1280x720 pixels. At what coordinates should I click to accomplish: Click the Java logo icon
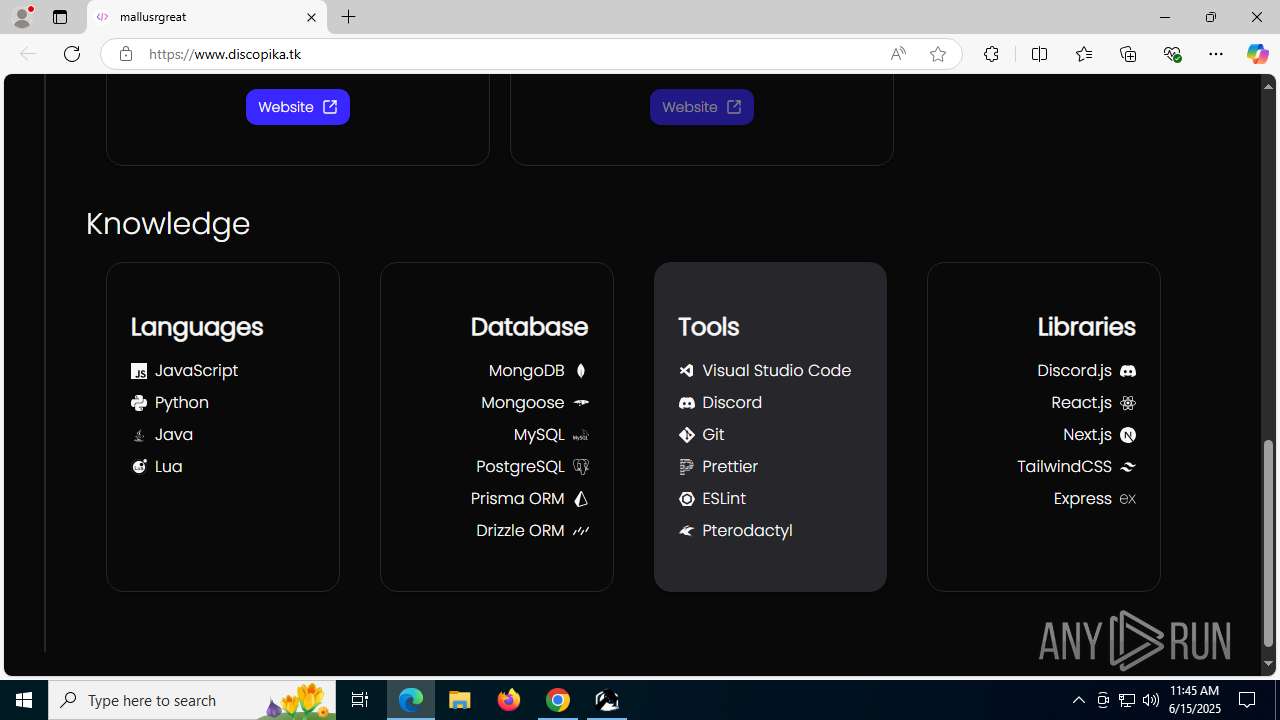(x=139, y=435)
